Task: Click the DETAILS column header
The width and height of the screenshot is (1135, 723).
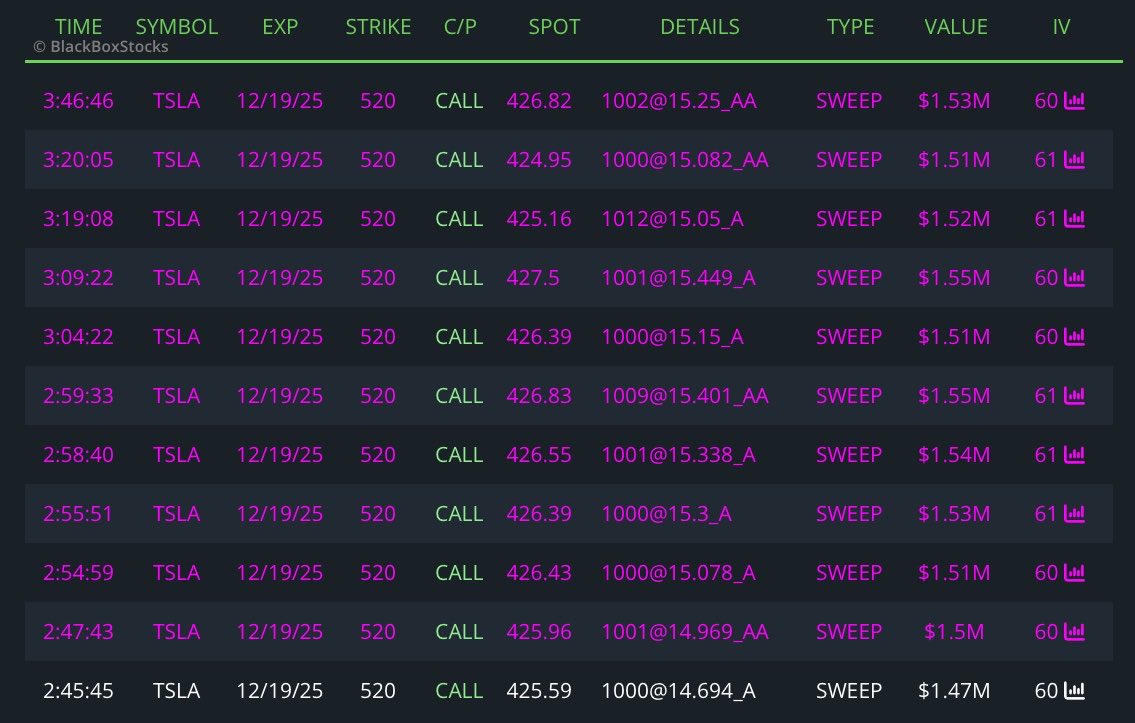Action: 700,27
